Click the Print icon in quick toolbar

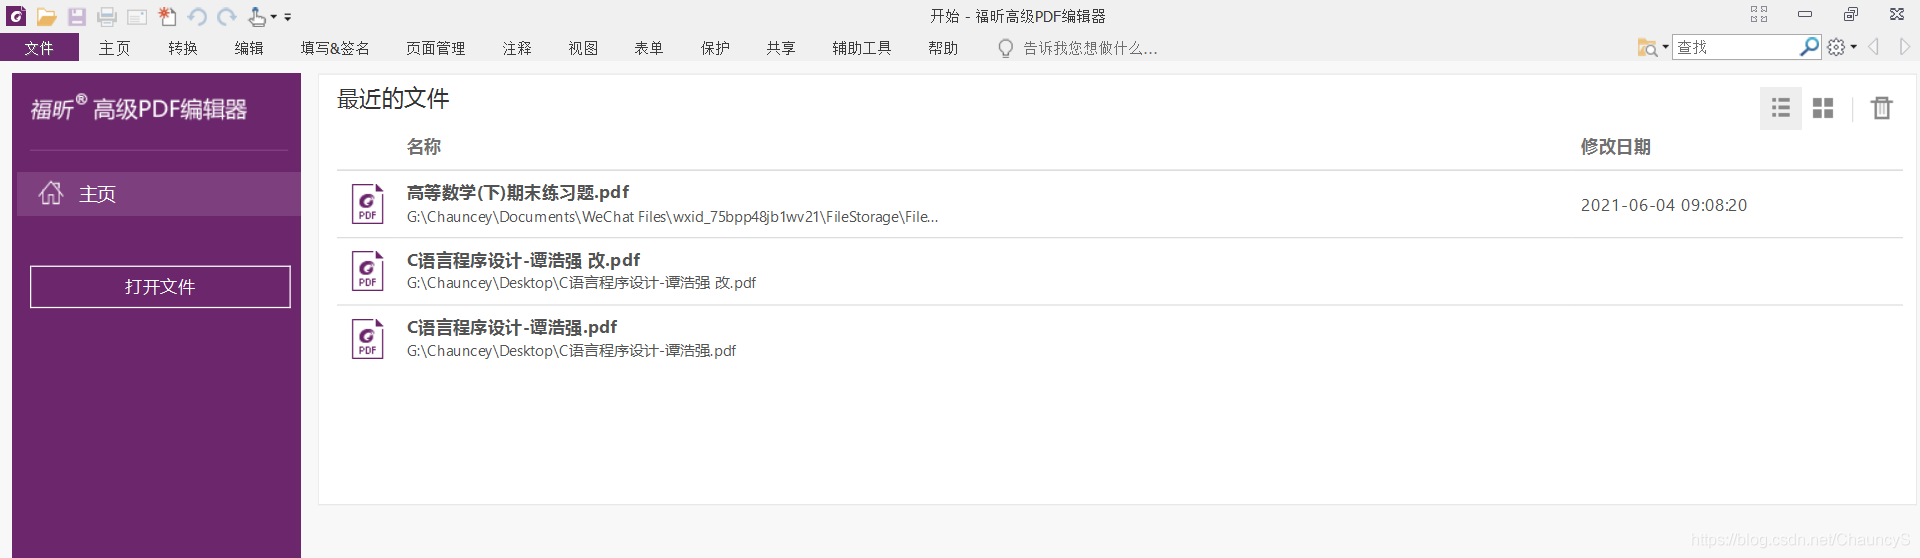107,17
